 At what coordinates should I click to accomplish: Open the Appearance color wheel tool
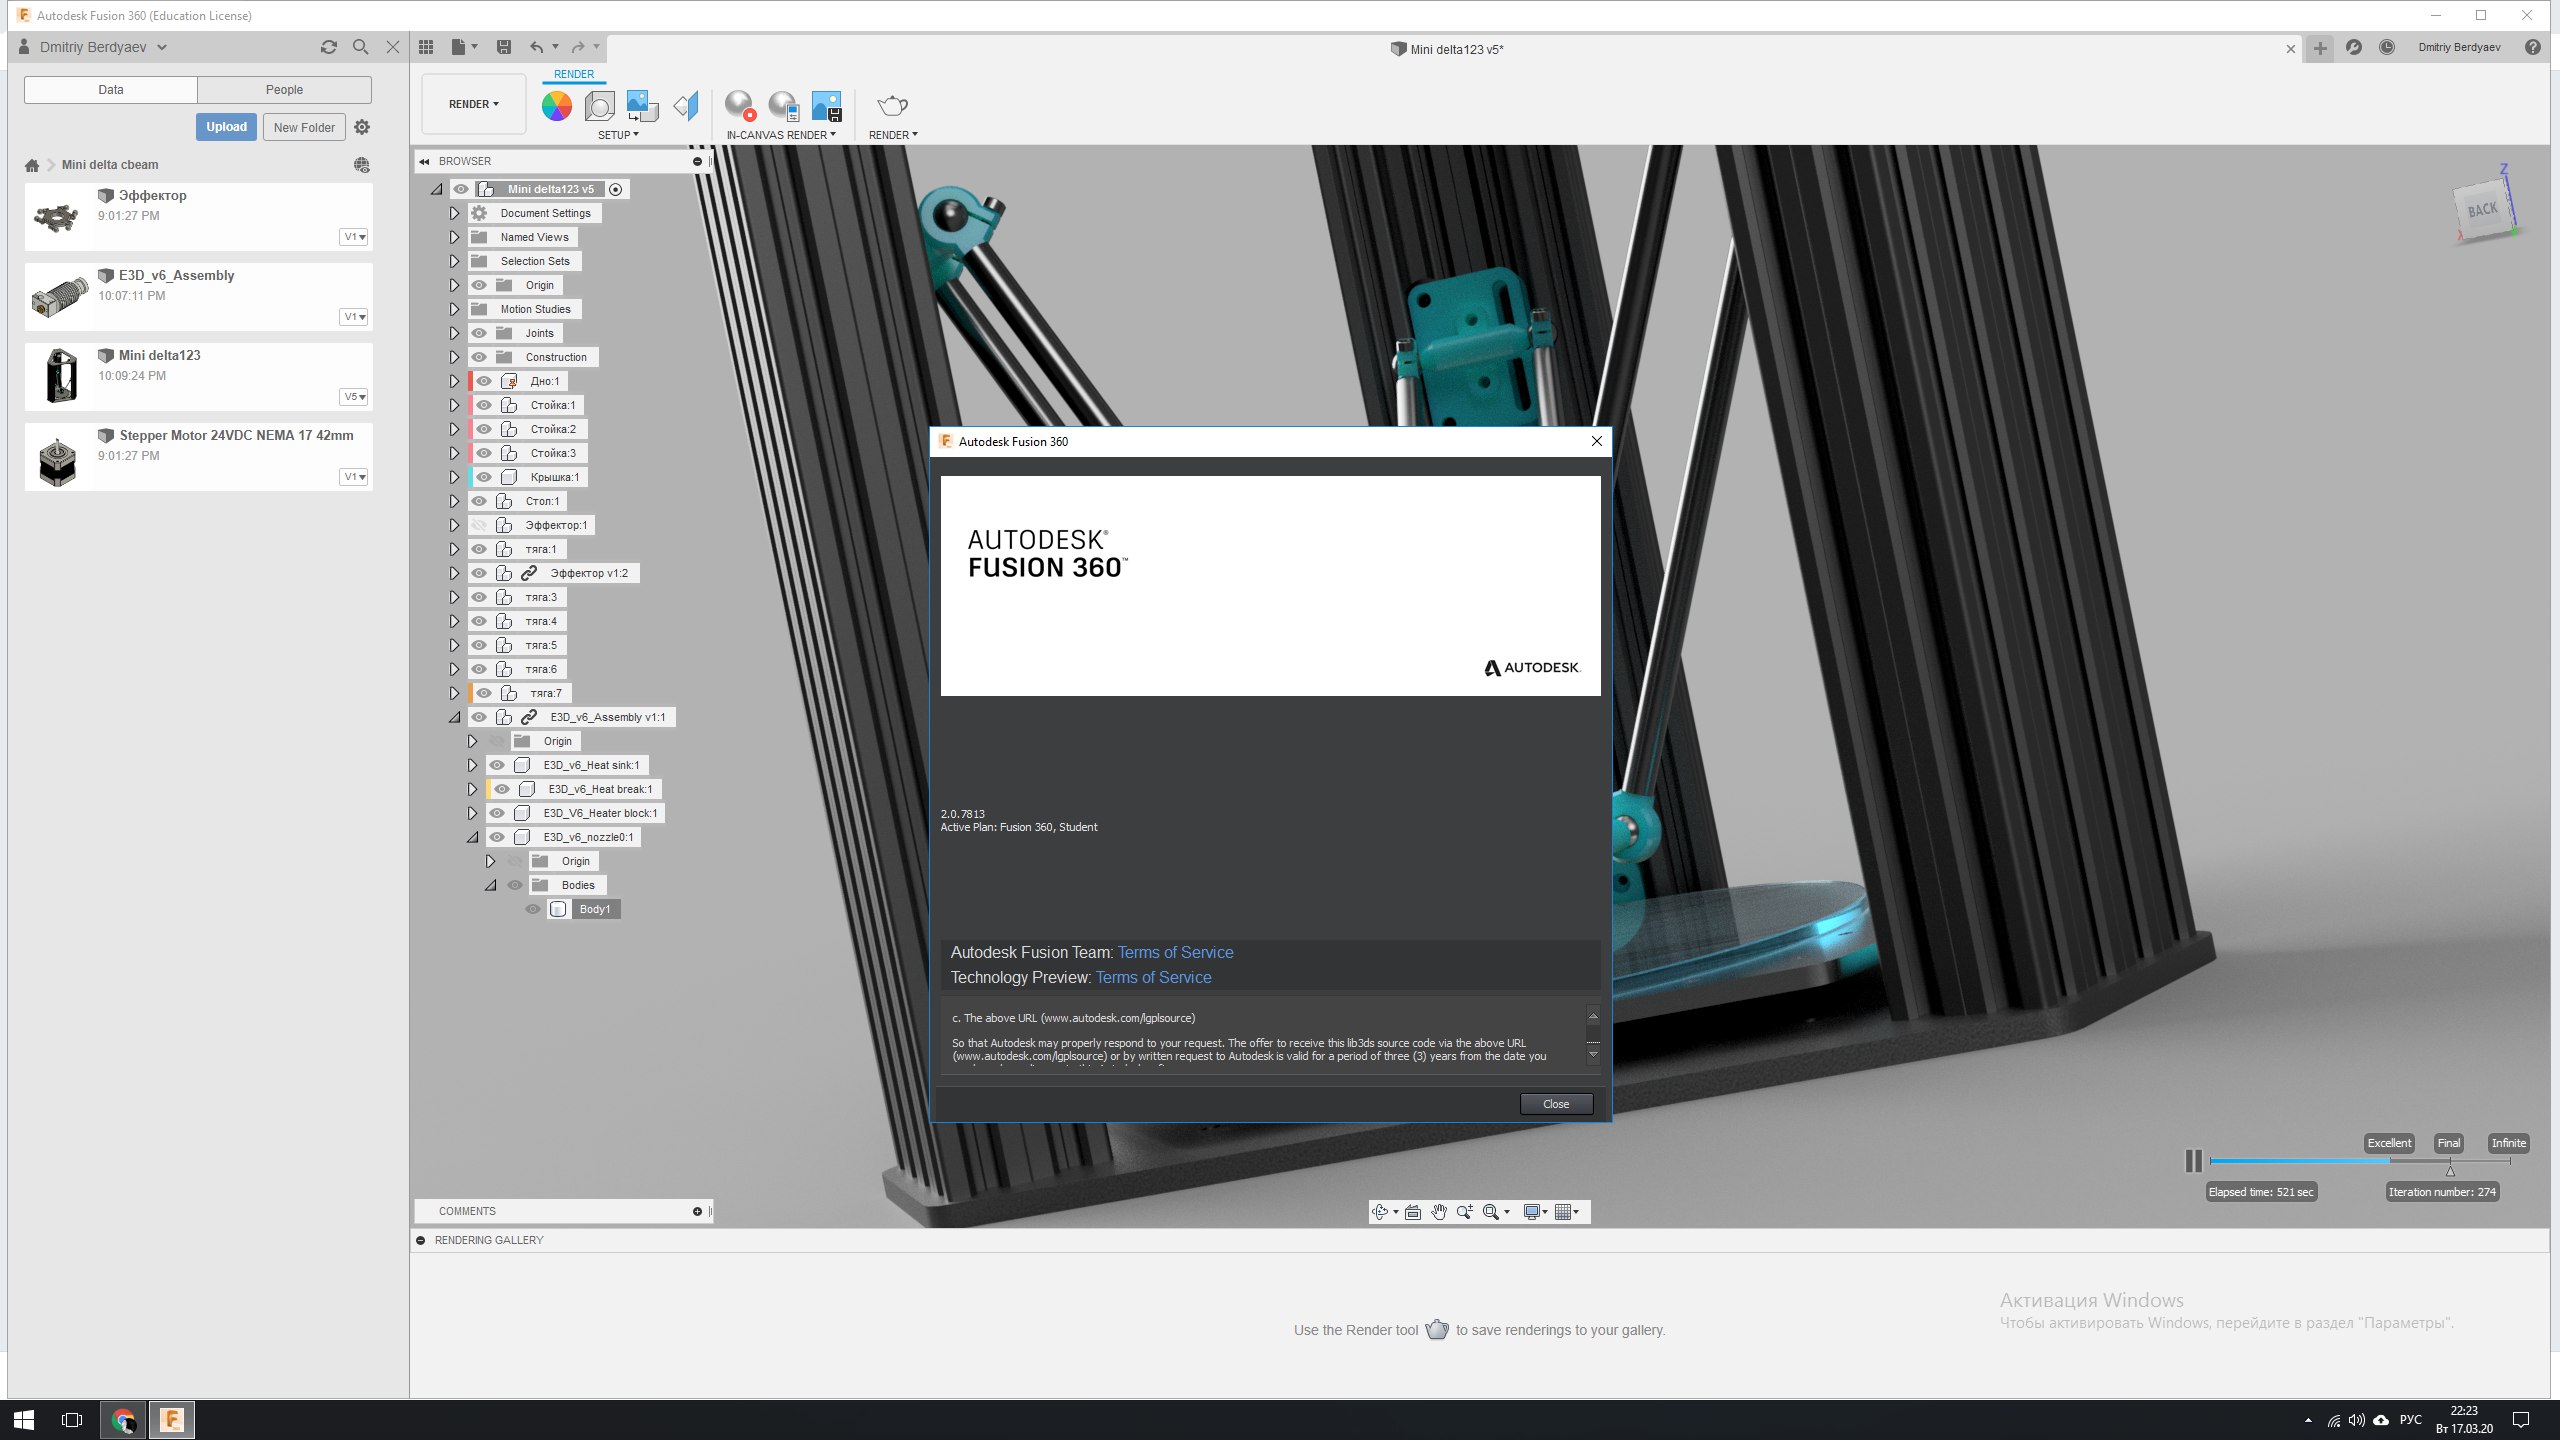556,105
